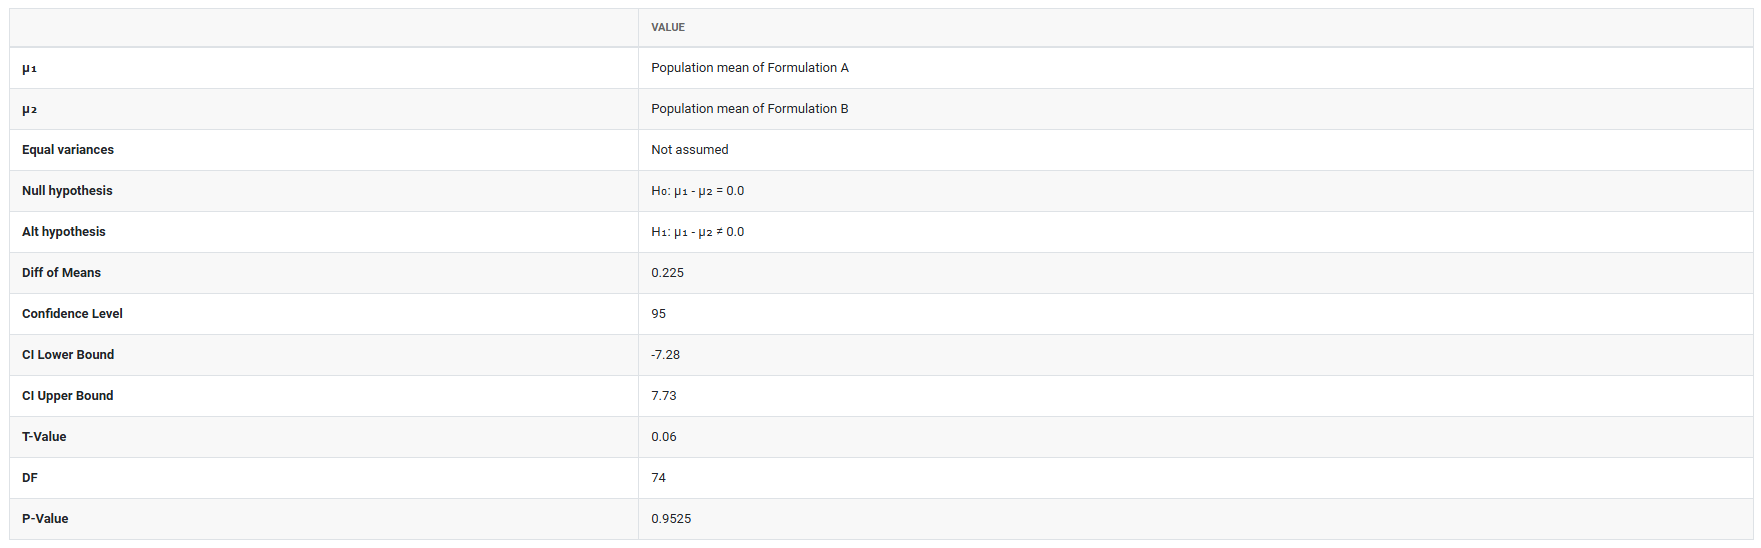This screenshot has width=1761, height=548.
Task: Click the H₀ hypothesis formula cell
Action: [x=697, y=191]
